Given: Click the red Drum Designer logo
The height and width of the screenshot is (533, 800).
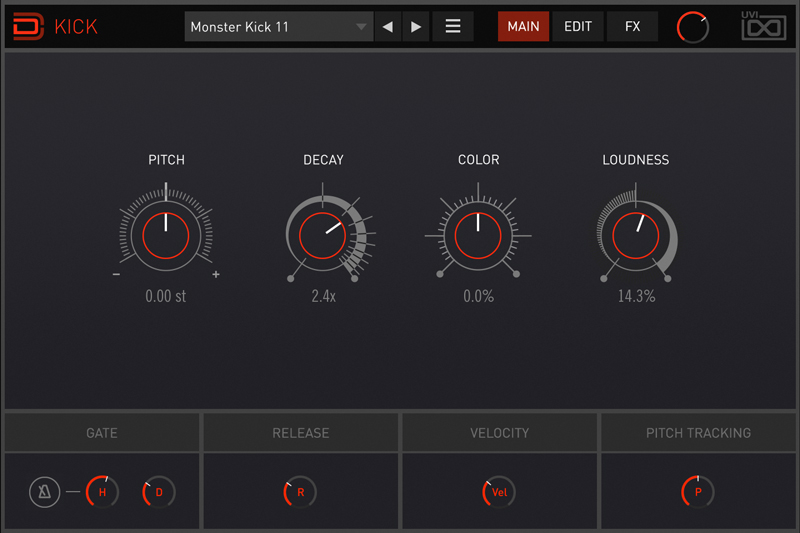Looking at the screenshot, I should (28, 26).
